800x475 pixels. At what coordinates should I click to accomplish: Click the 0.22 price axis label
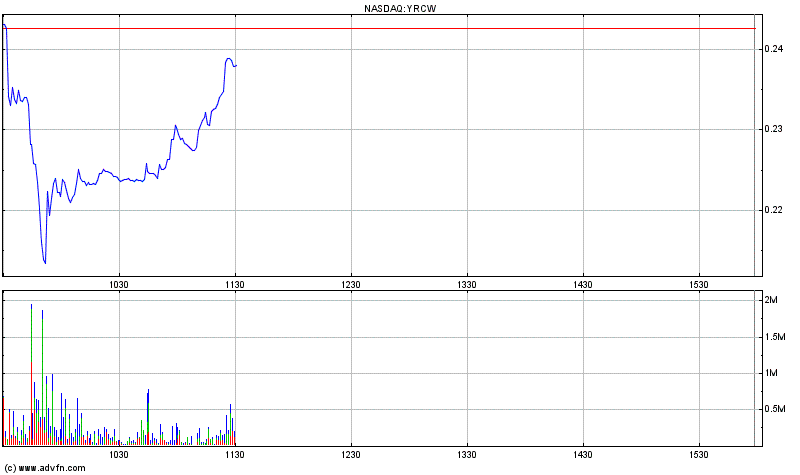tap(773, 210)
